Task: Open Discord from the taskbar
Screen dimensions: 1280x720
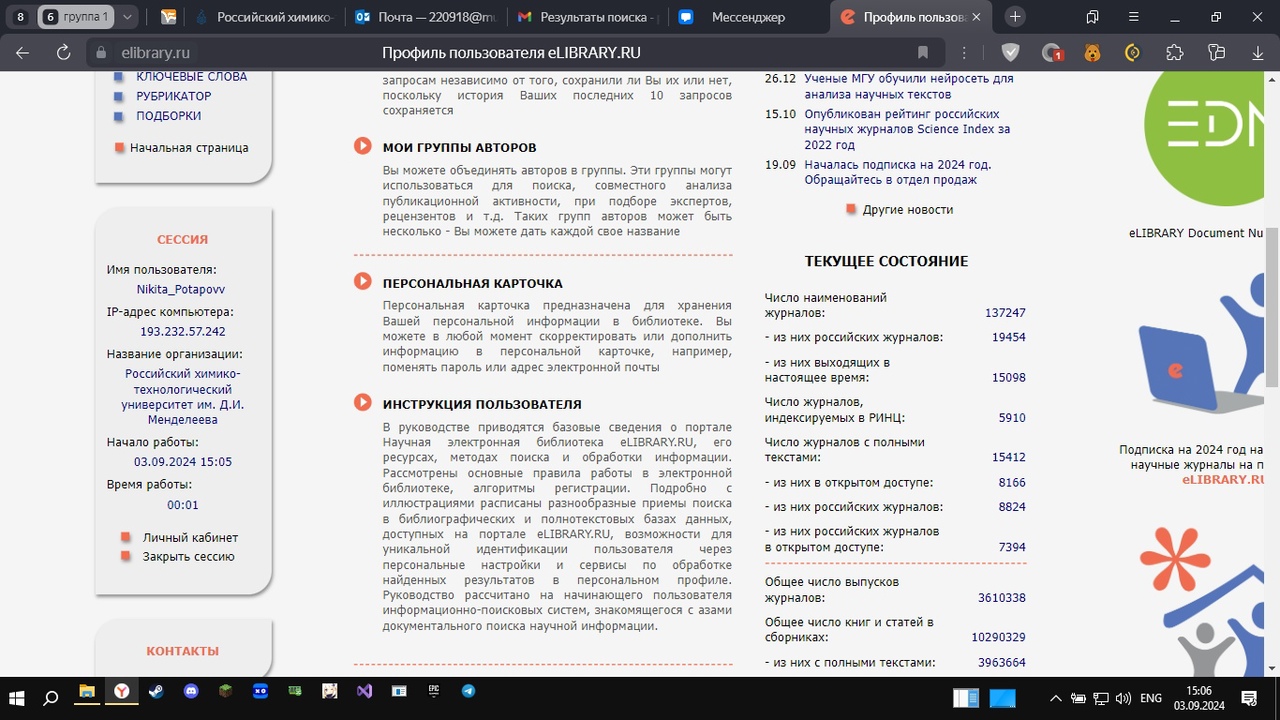Action: [x=191, y=691]
